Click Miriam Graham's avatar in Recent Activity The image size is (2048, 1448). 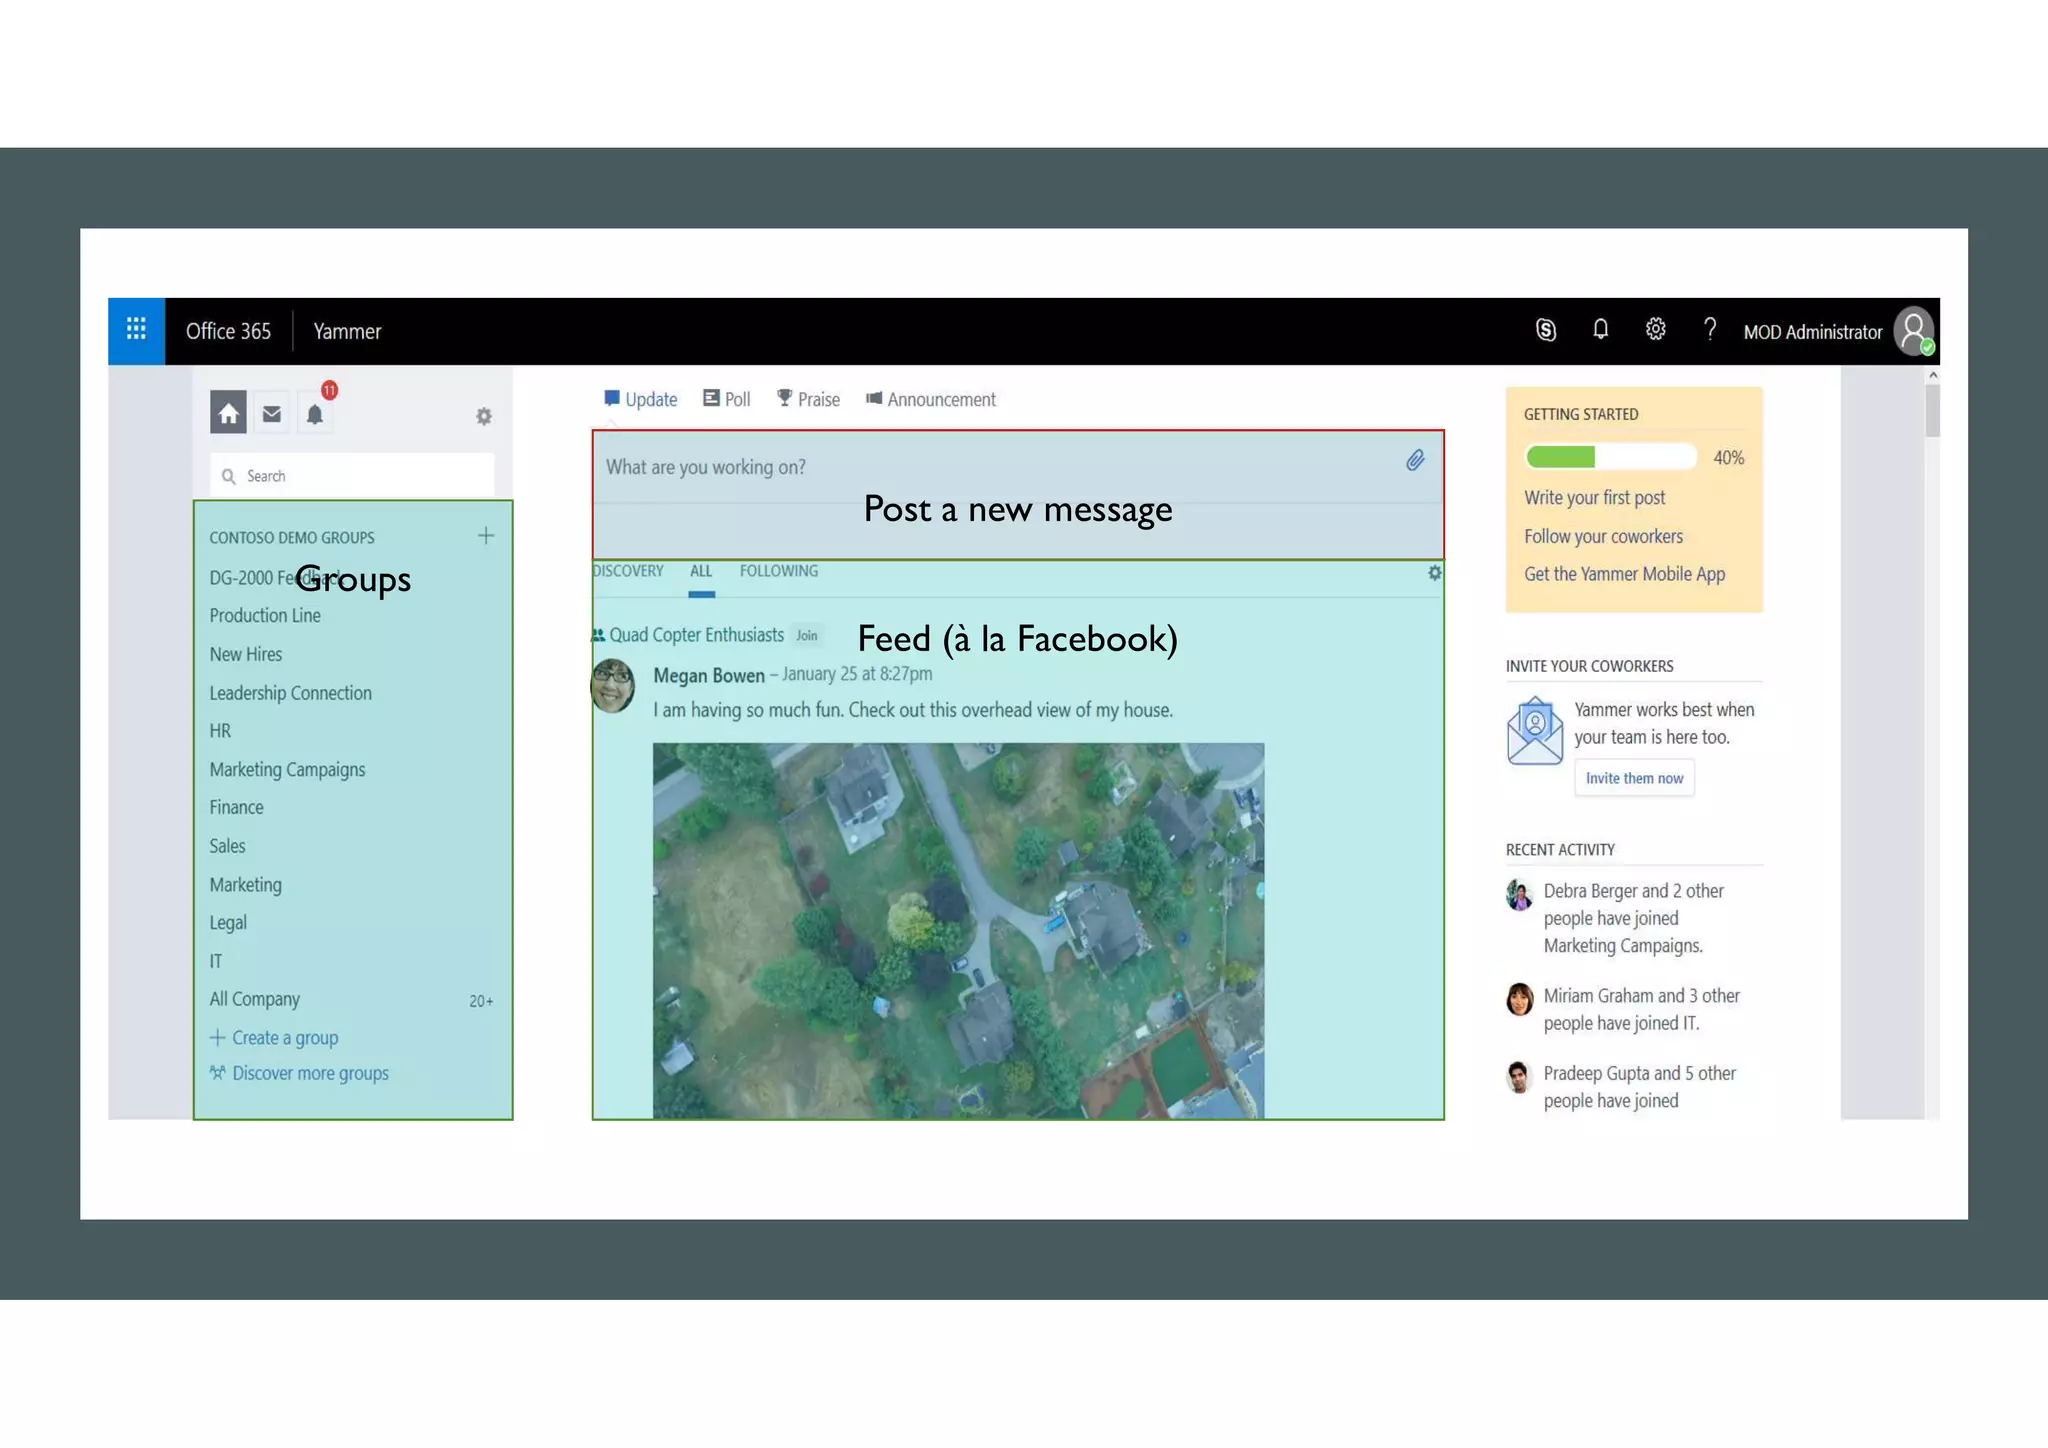click(x=1519, y=999)
